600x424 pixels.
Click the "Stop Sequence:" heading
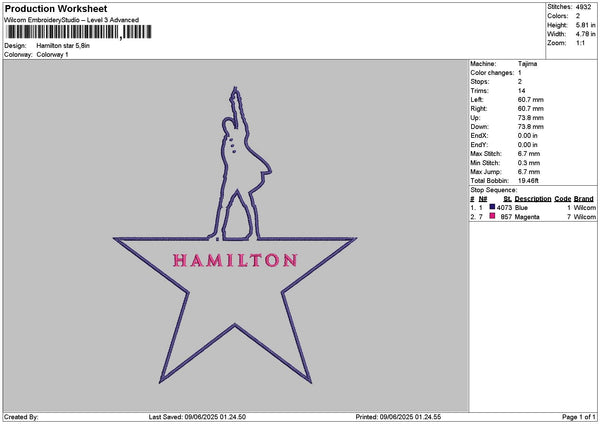(x=494, y=190)
